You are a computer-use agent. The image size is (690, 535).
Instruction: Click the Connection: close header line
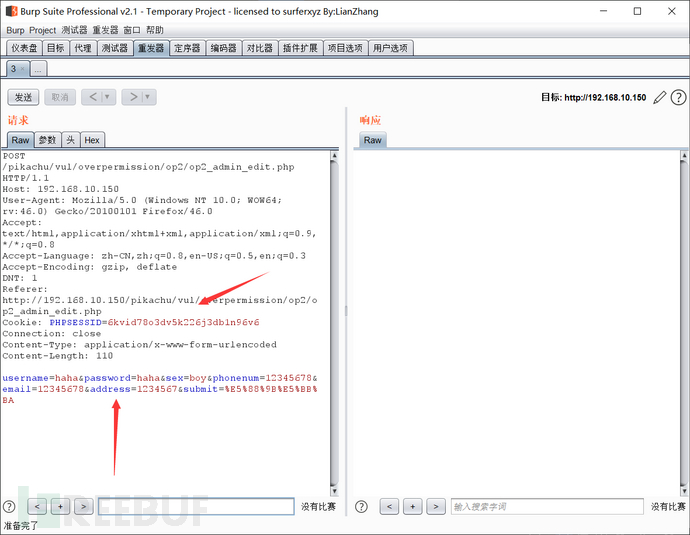click(x=51, y=333)
